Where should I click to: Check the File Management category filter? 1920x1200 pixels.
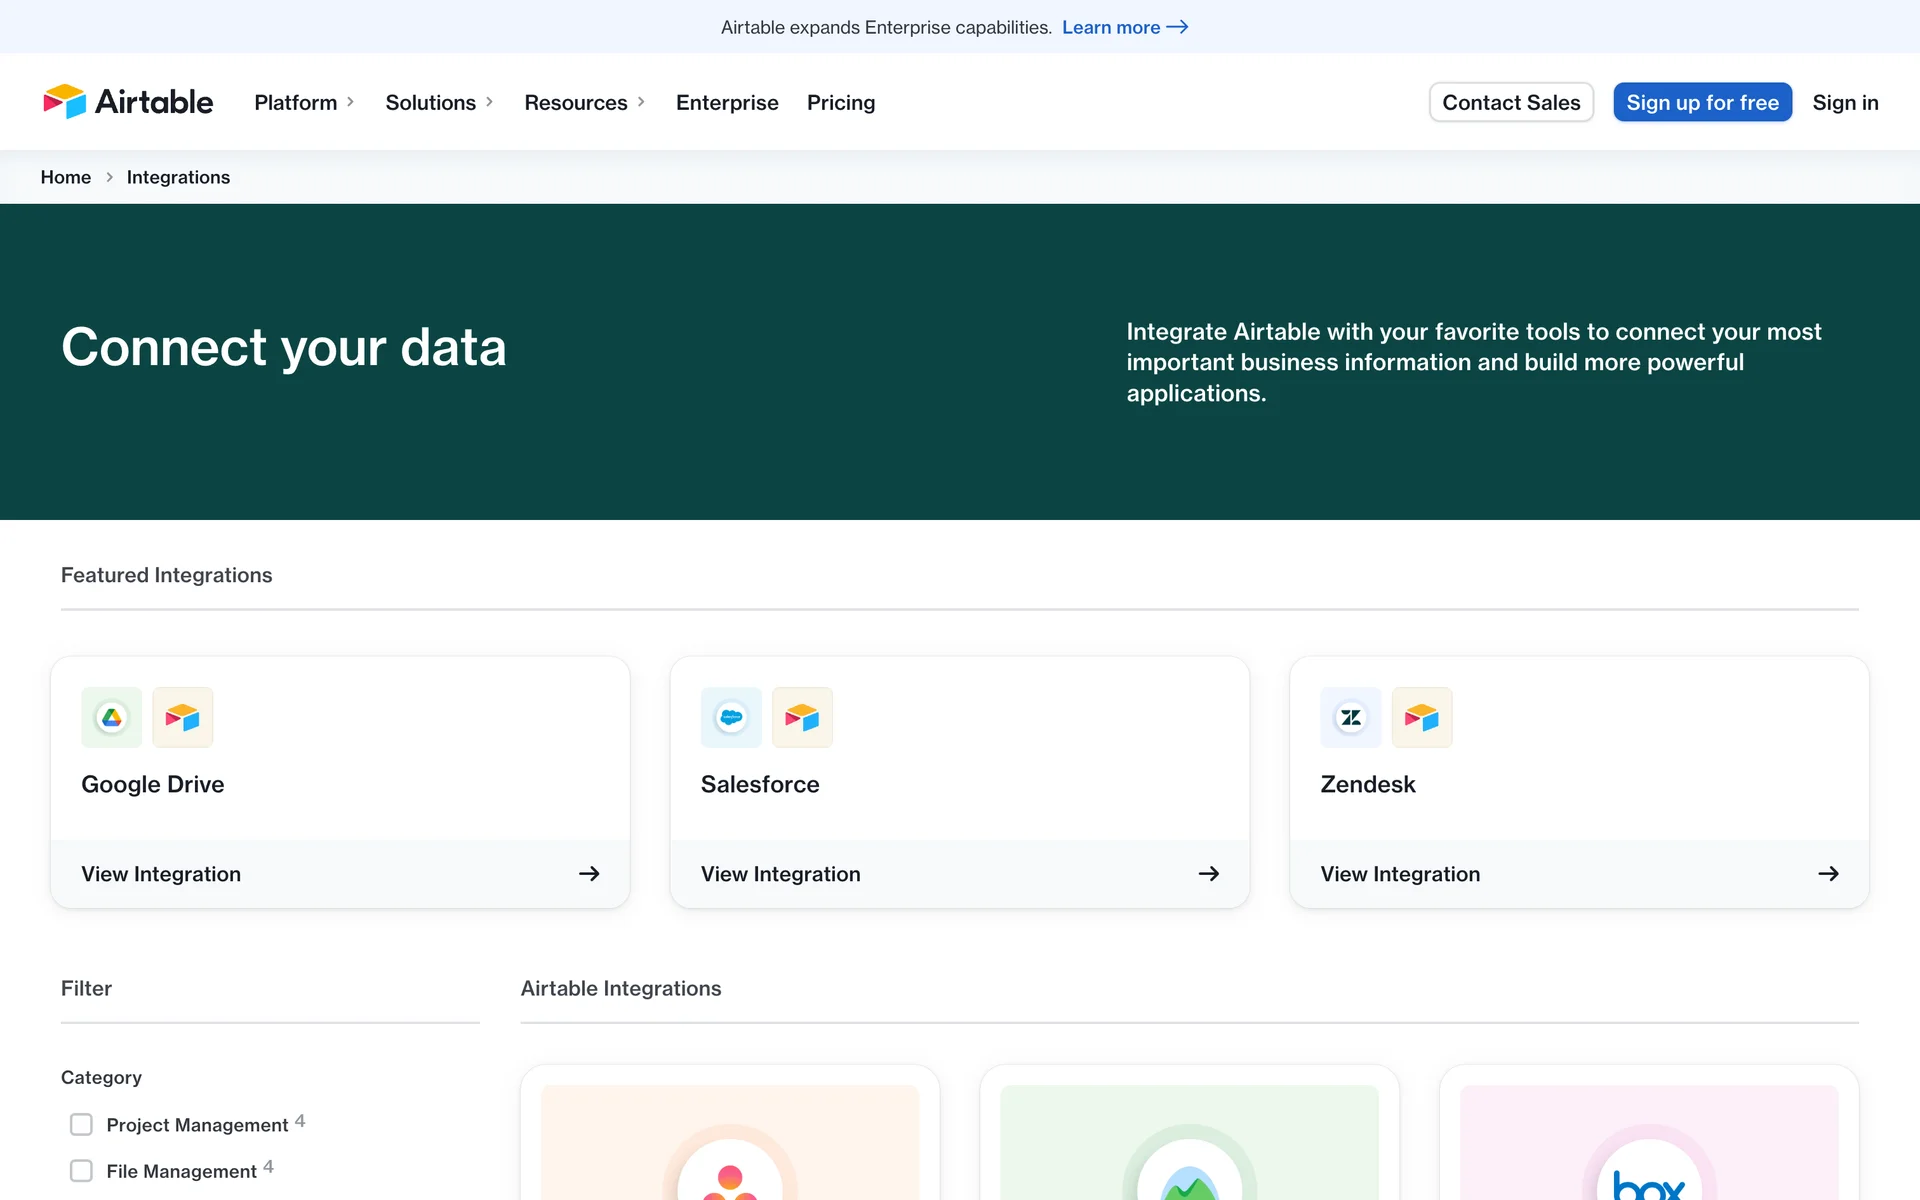point(82,1171)
